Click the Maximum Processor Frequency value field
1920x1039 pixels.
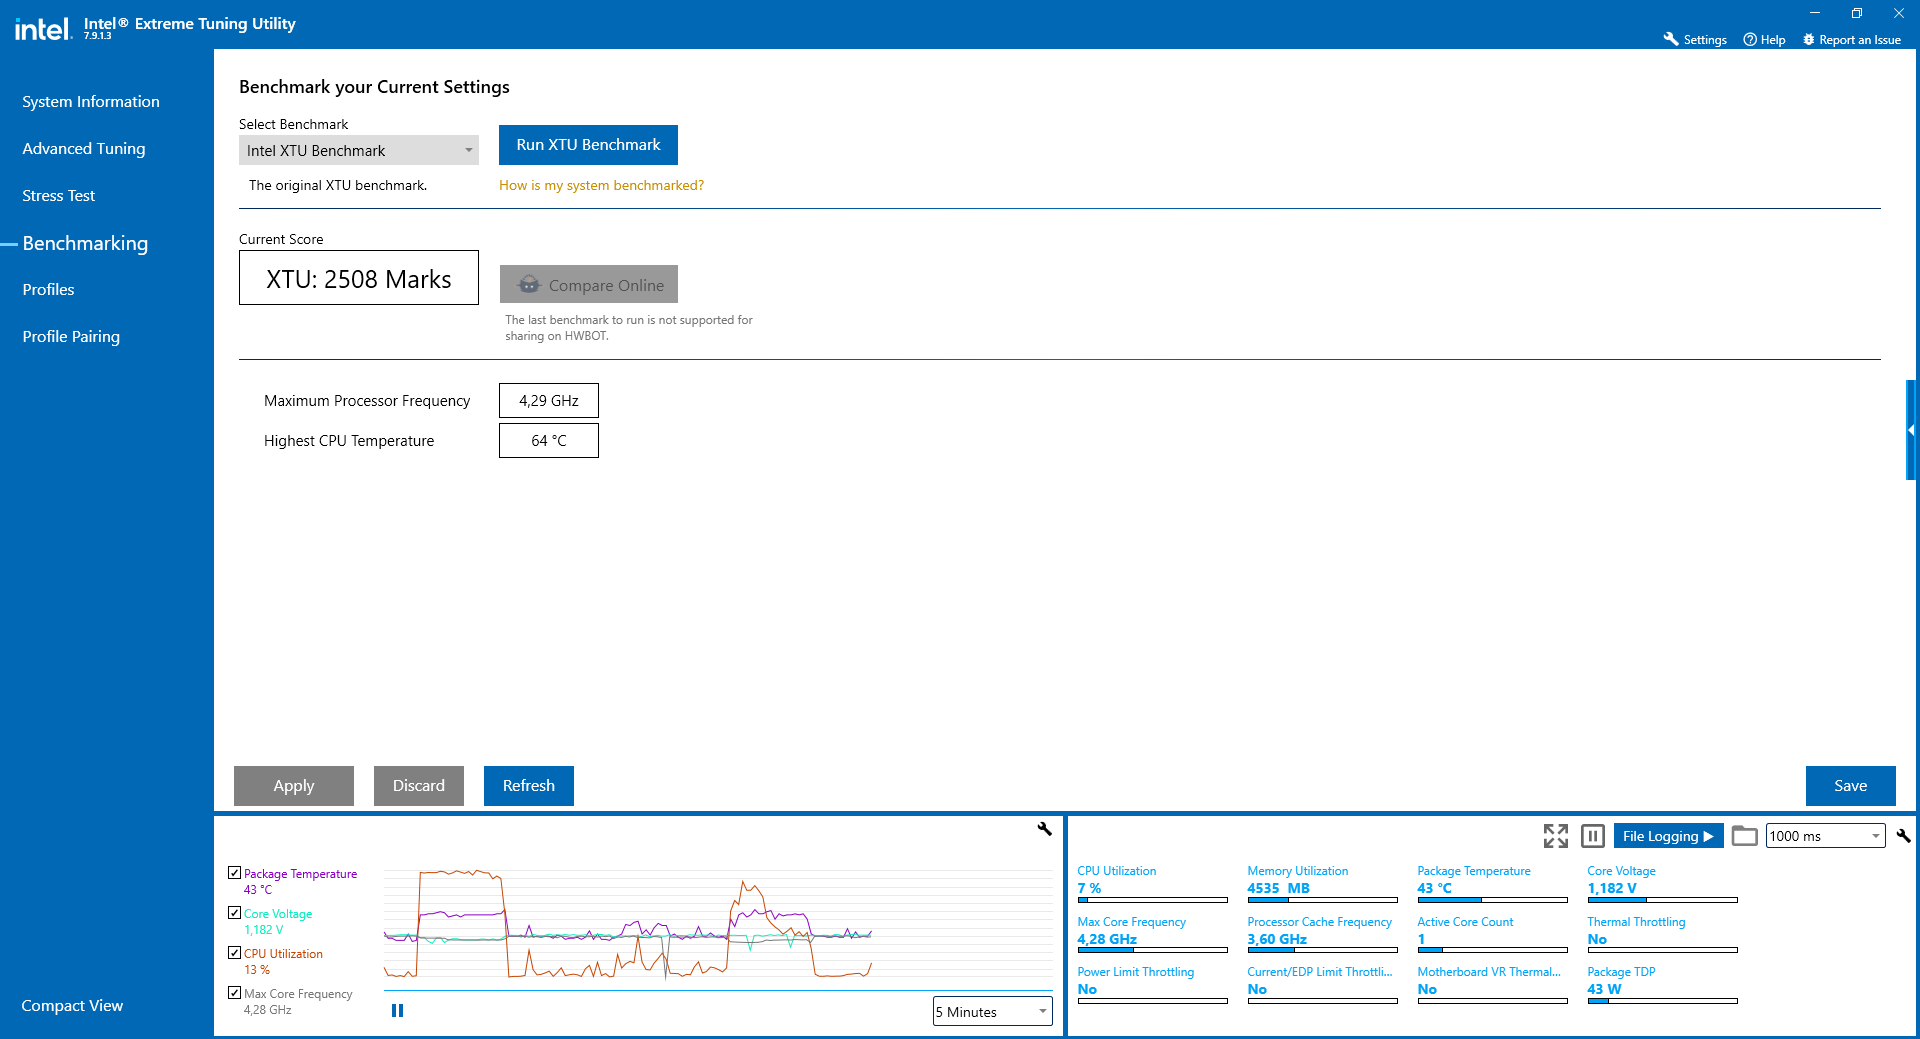point(549,401)
